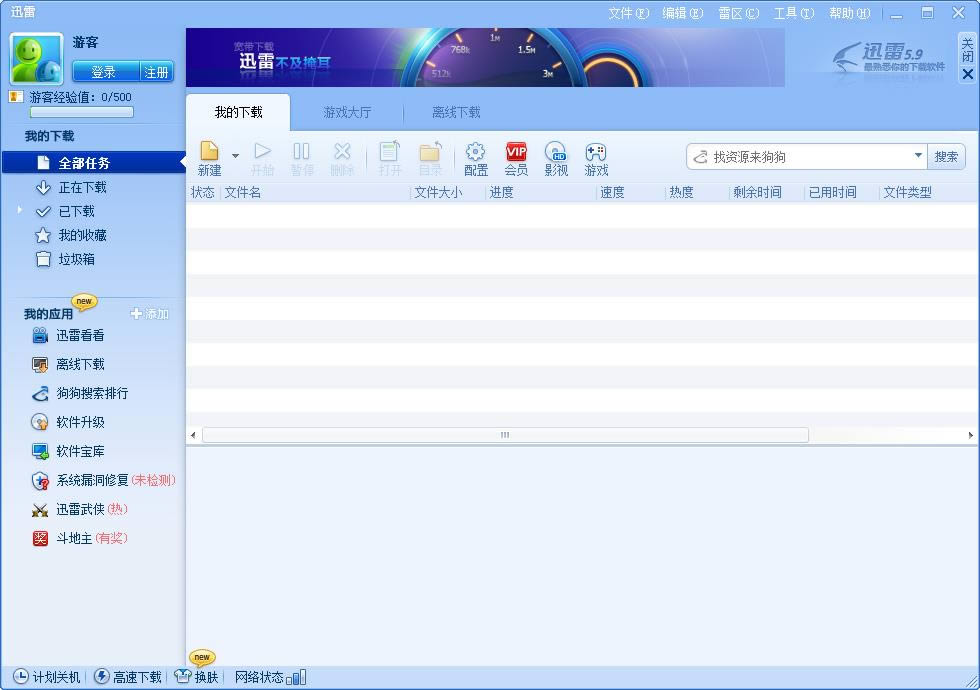This screenshot has width=980, height=690.
Task: Select 全部任务 in the sidebar
Action: pyautogui.click(x=94, y=163)
